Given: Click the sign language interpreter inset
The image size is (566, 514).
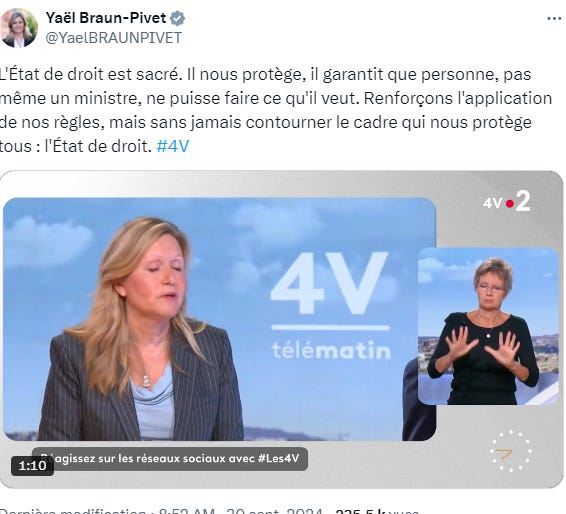Looking at the screenshot, I should tap(488, 326).
